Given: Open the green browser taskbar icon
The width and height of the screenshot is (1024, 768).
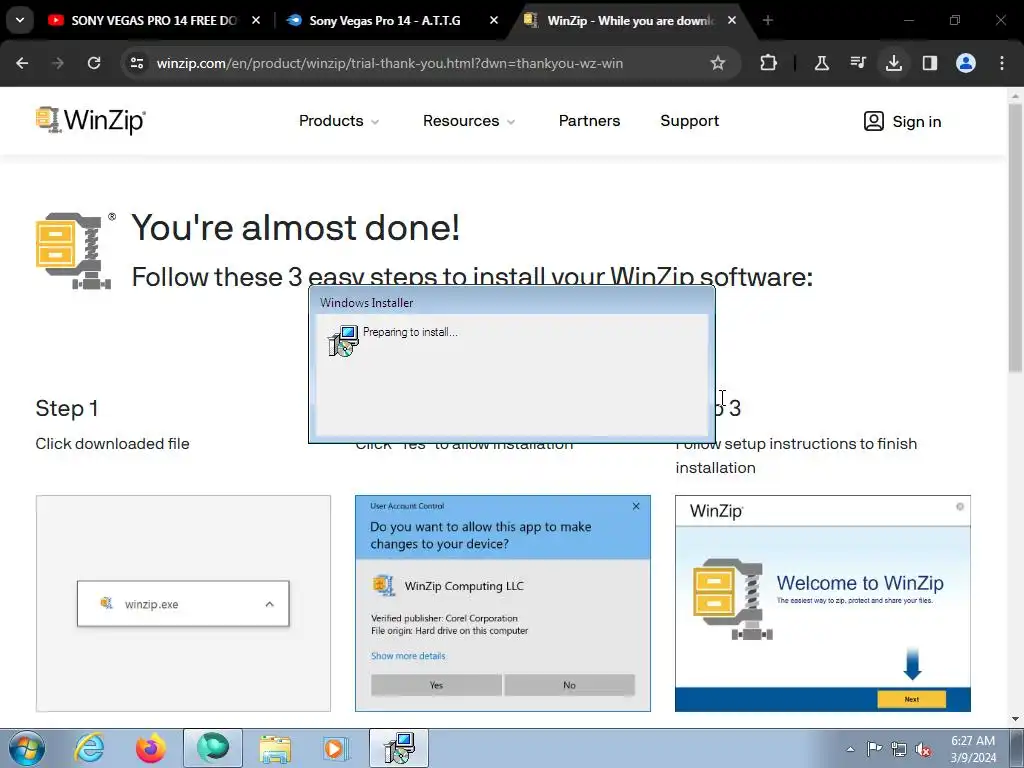Looking at the screenshot, I should (x=213, y=748).
